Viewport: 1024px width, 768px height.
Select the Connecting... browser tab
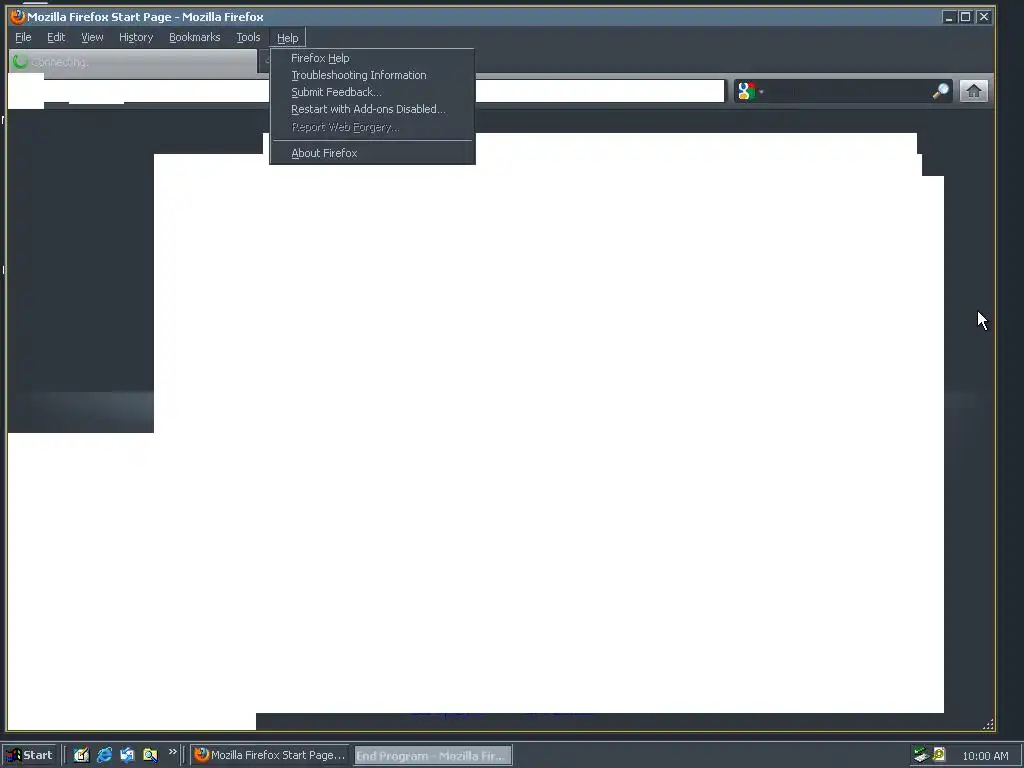pyautogui.click(x=133, y=61)
